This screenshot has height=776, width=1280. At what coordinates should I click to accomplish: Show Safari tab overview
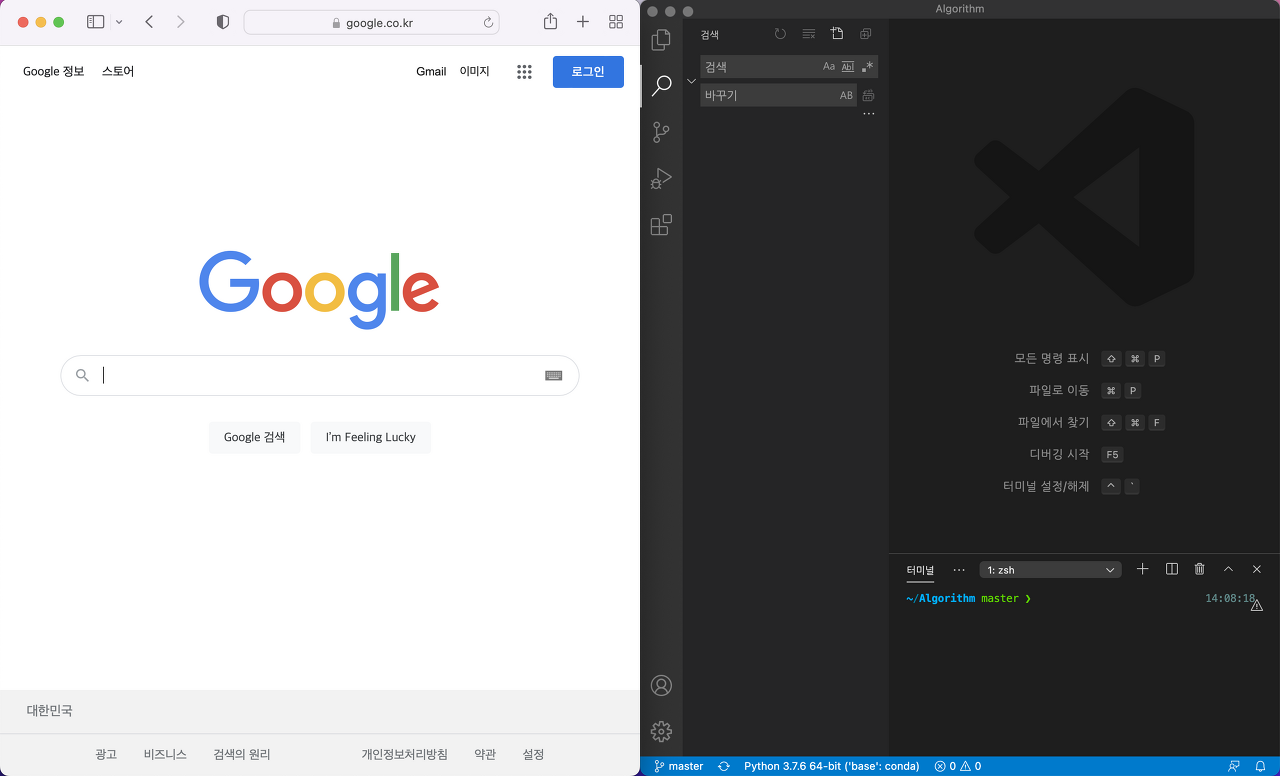616,22
